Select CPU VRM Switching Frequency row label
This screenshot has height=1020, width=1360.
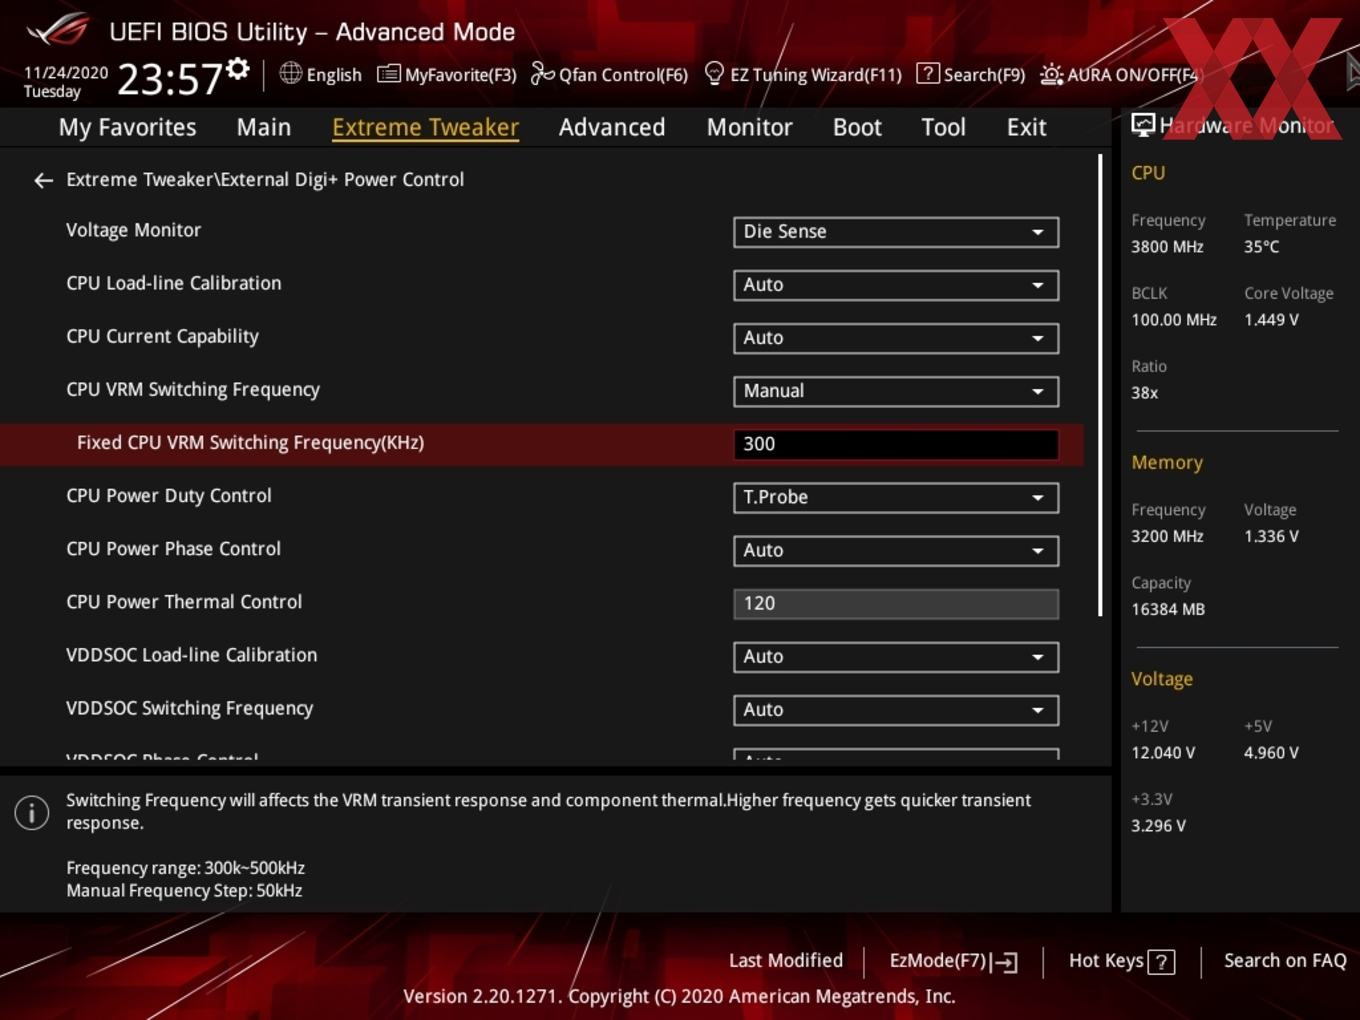tap(193, 390)
